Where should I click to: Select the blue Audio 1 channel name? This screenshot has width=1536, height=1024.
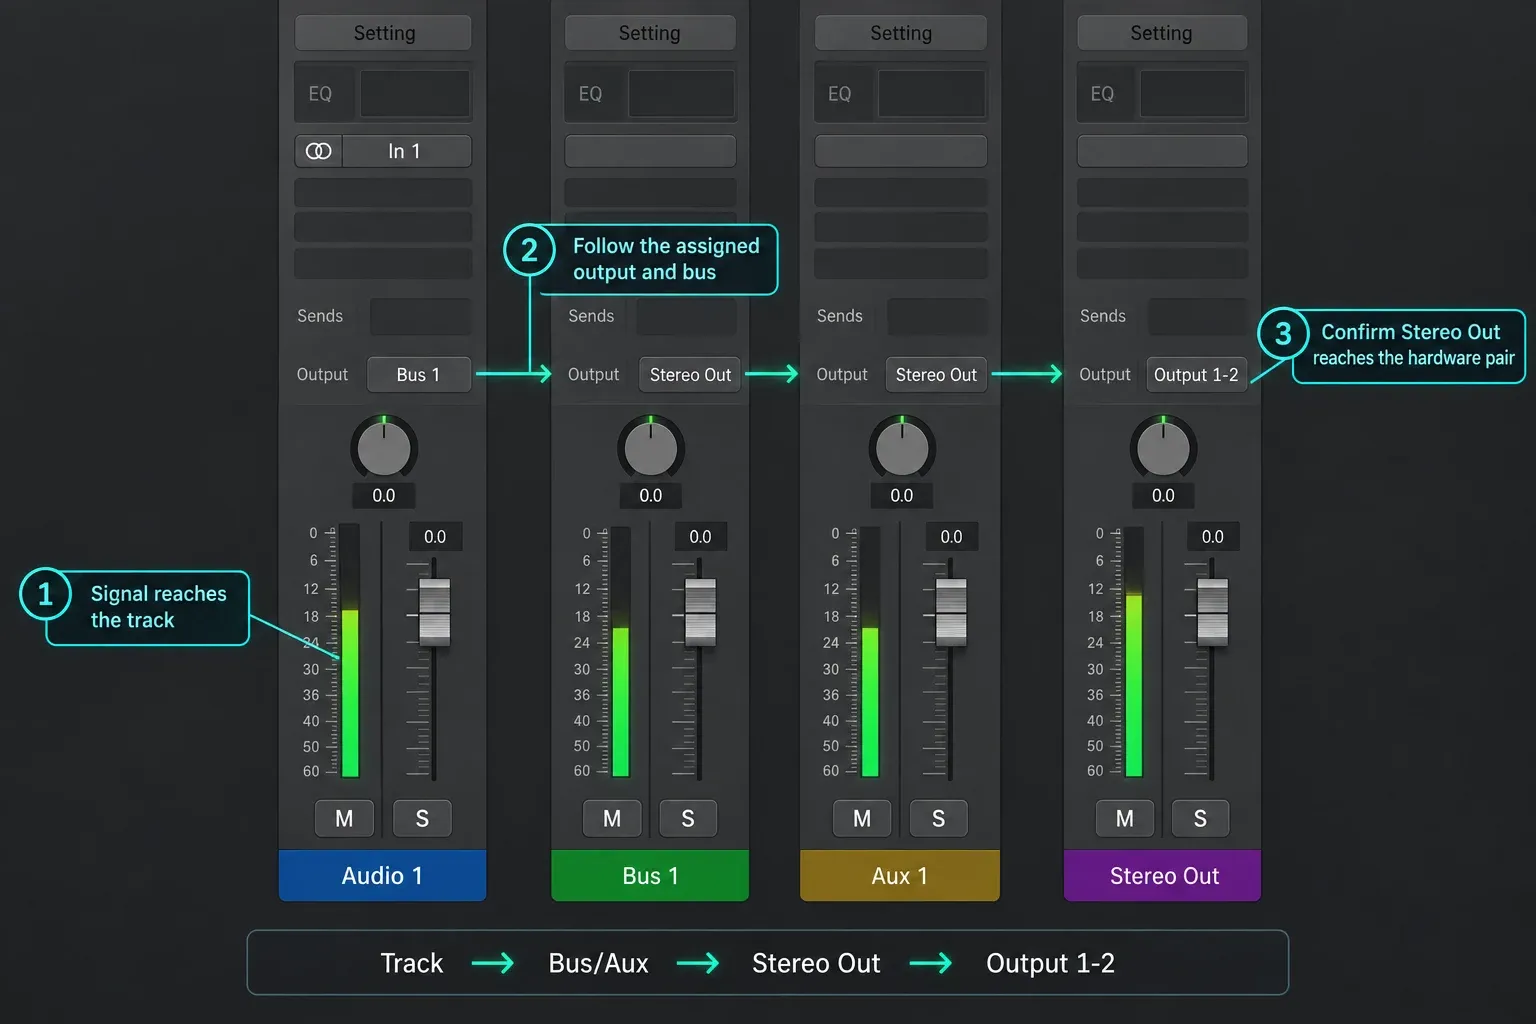pos(382,876)
